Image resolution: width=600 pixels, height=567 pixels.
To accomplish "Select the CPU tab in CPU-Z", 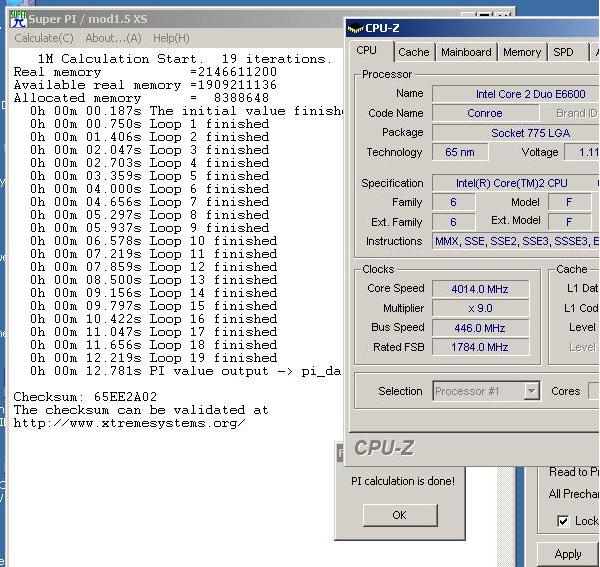I will click(367, 50).
